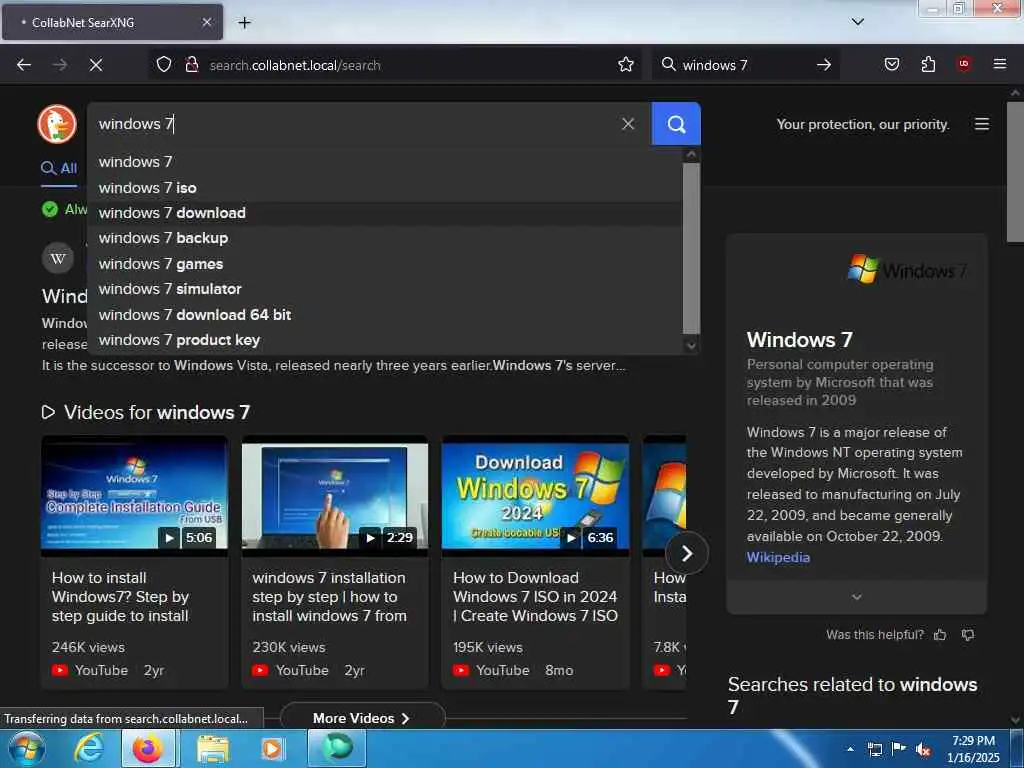Open the extensions puzzle icon

pyautogui.click(x=928, y=64)
